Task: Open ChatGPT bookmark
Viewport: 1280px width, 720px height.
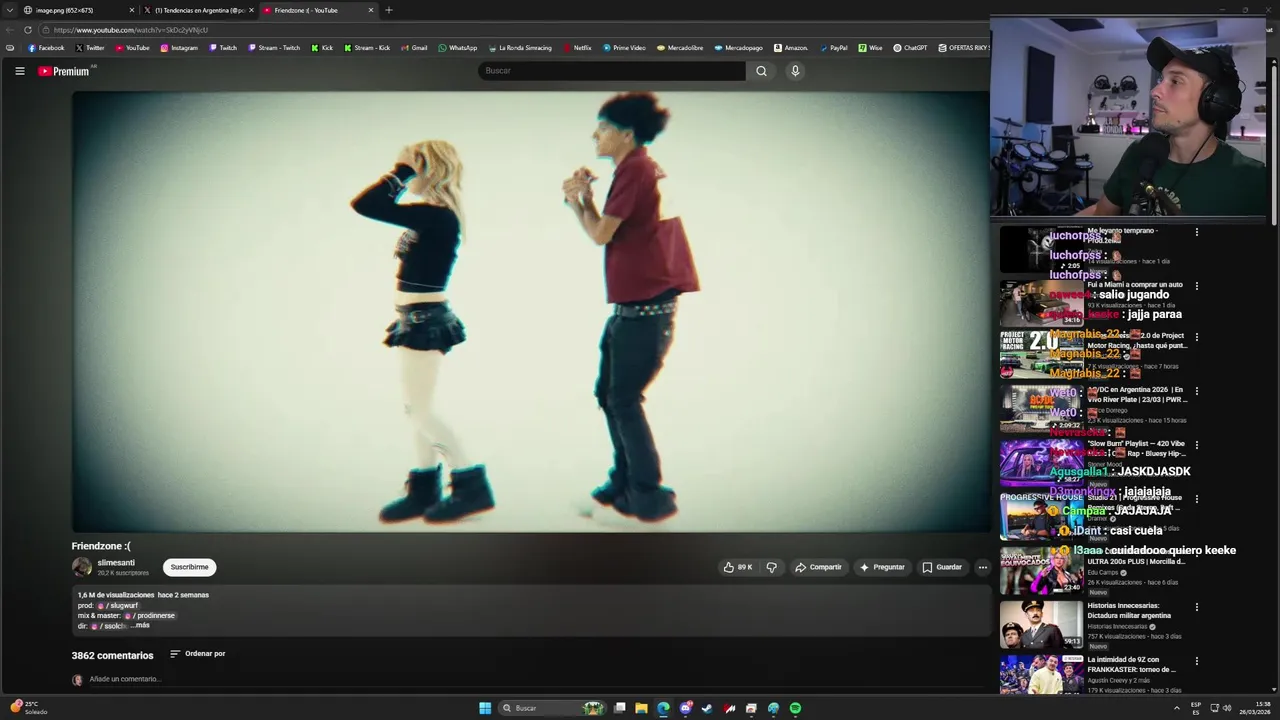Action: click(x=910, y=48)
